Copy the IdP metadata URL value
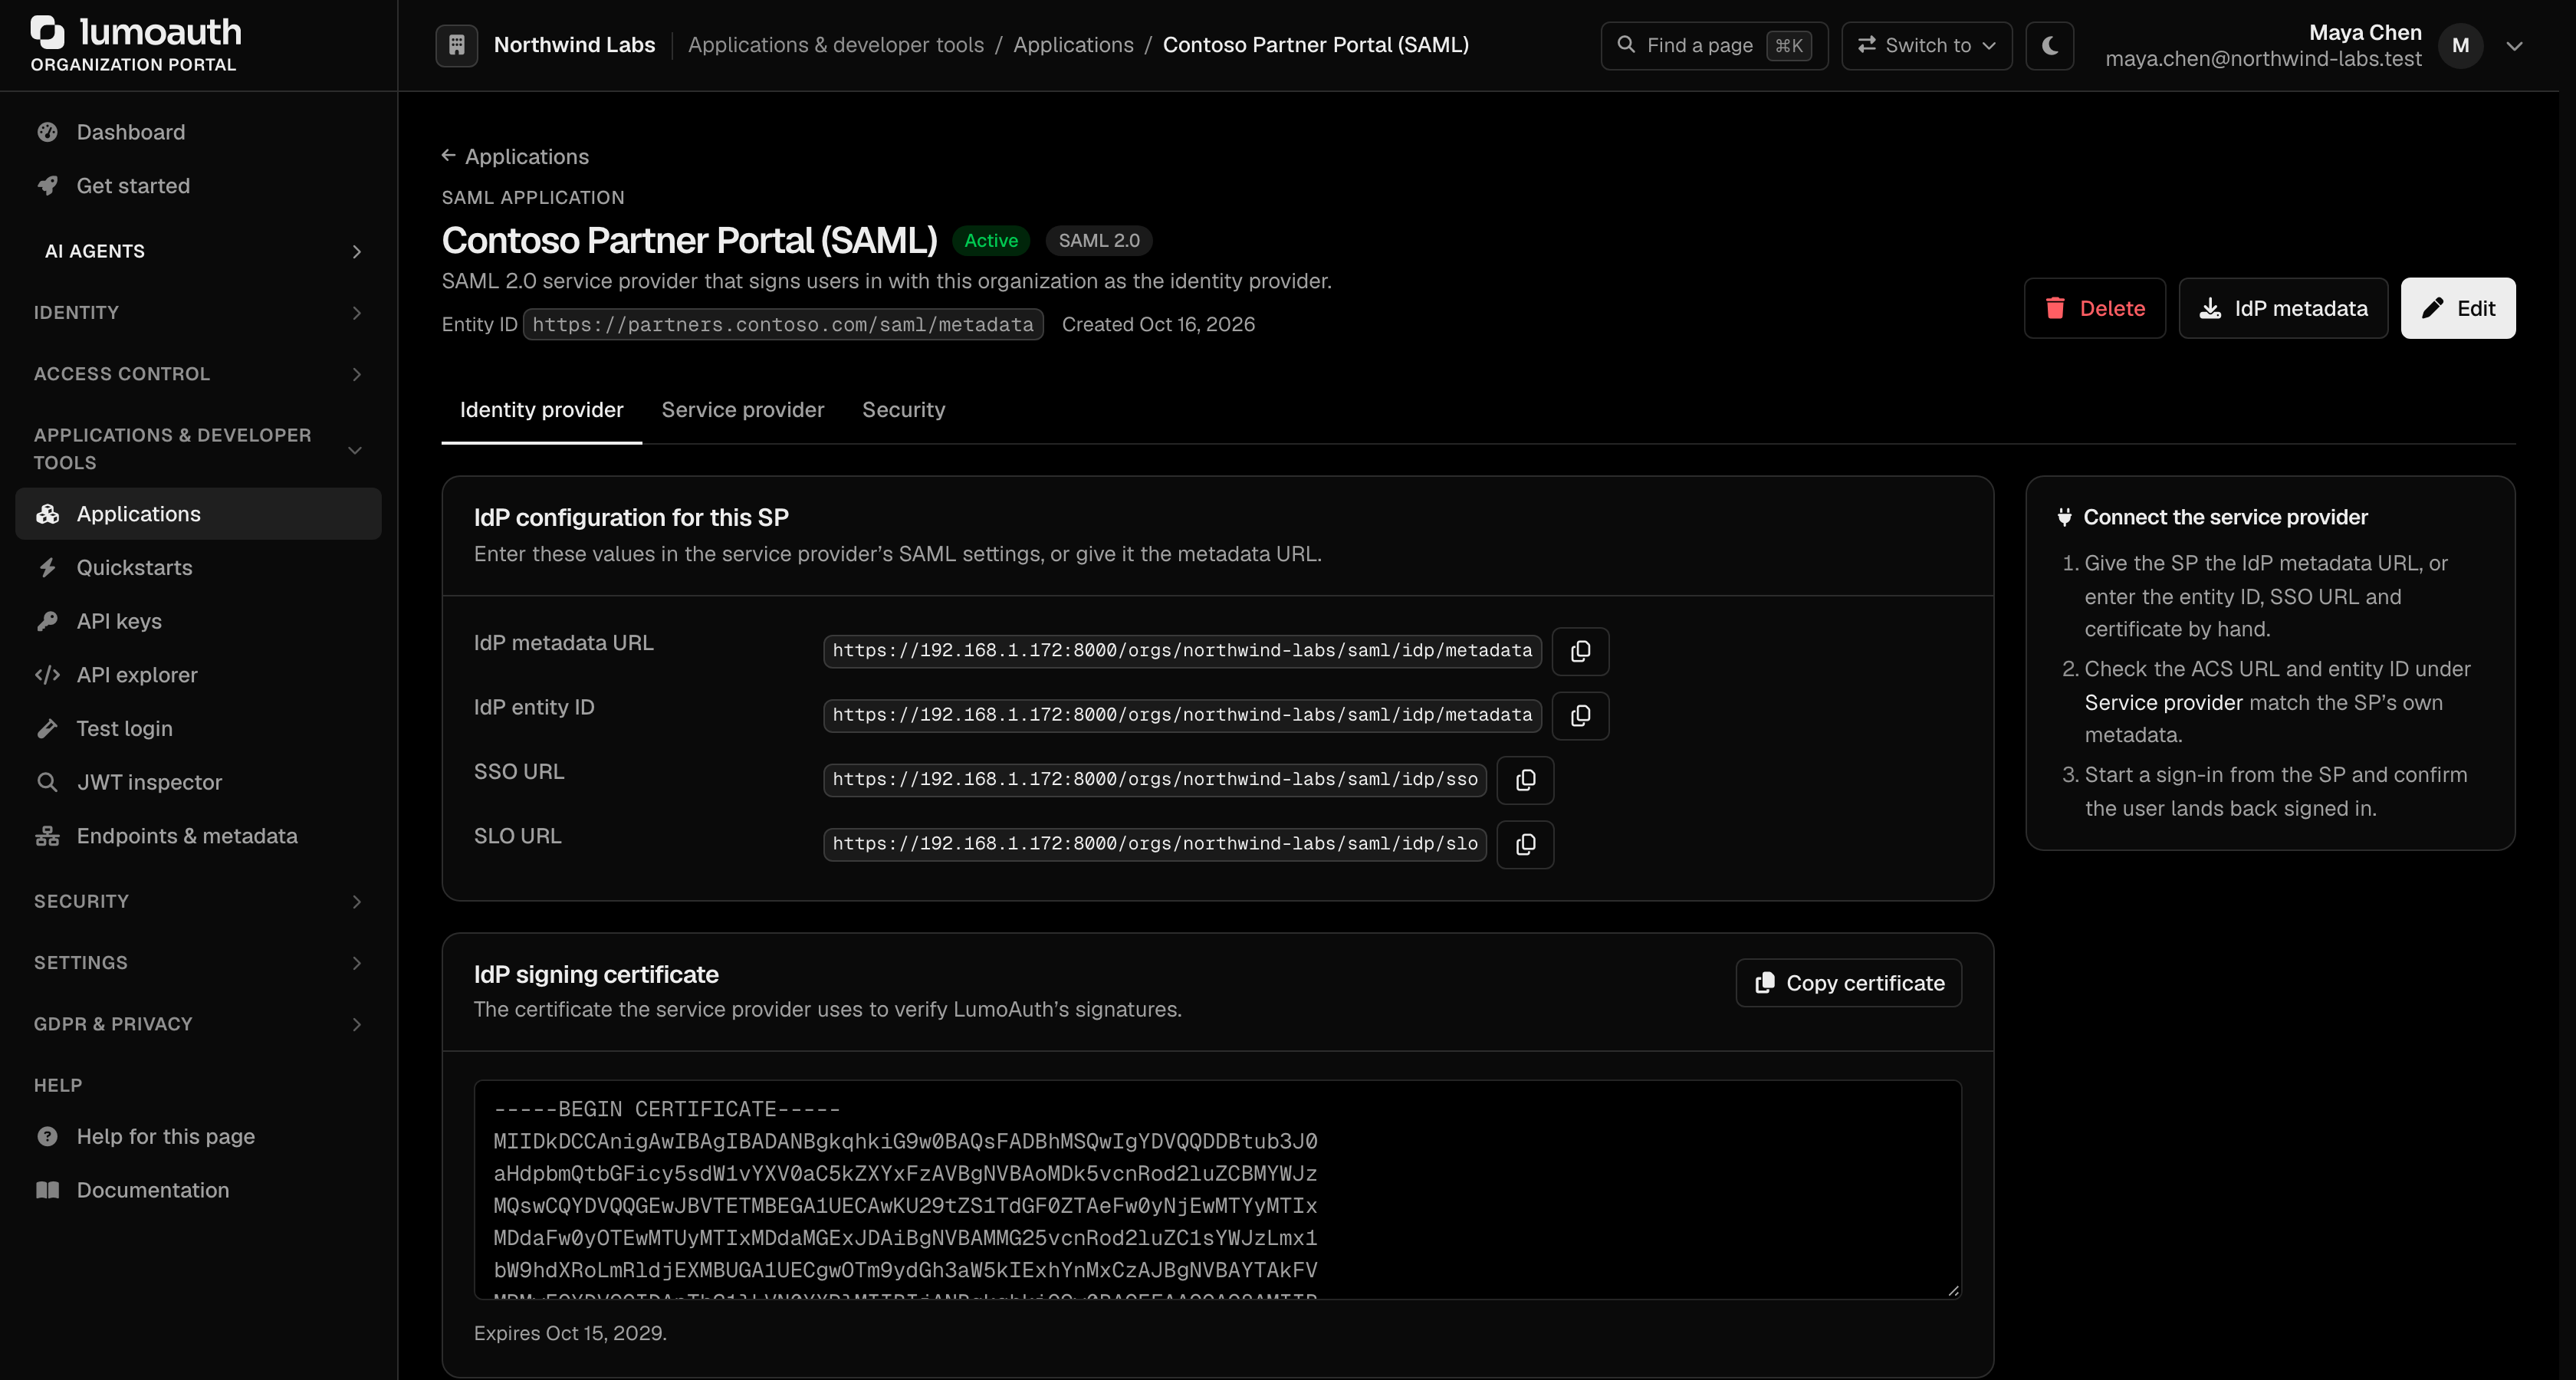This screenshot has width=2576, height=1380. pyautogui.click(x=1580, y=651)
